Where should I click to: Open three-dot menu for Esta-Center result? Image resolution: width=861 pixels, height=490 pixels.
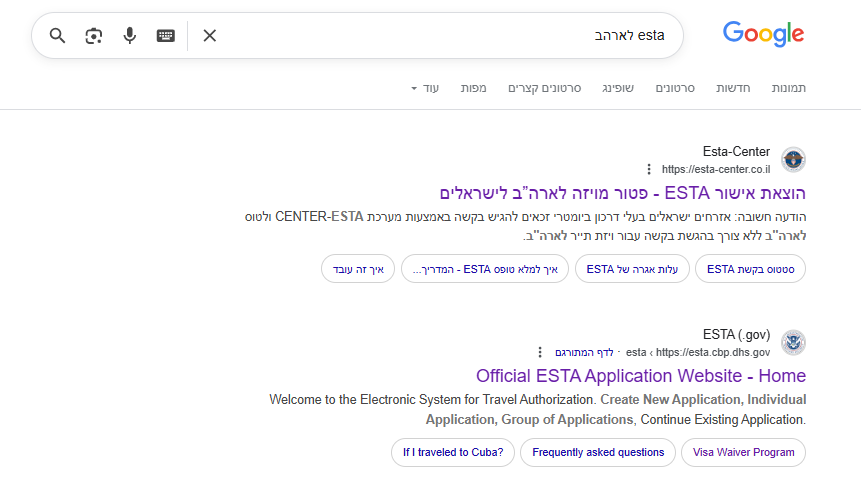point(648,169)
